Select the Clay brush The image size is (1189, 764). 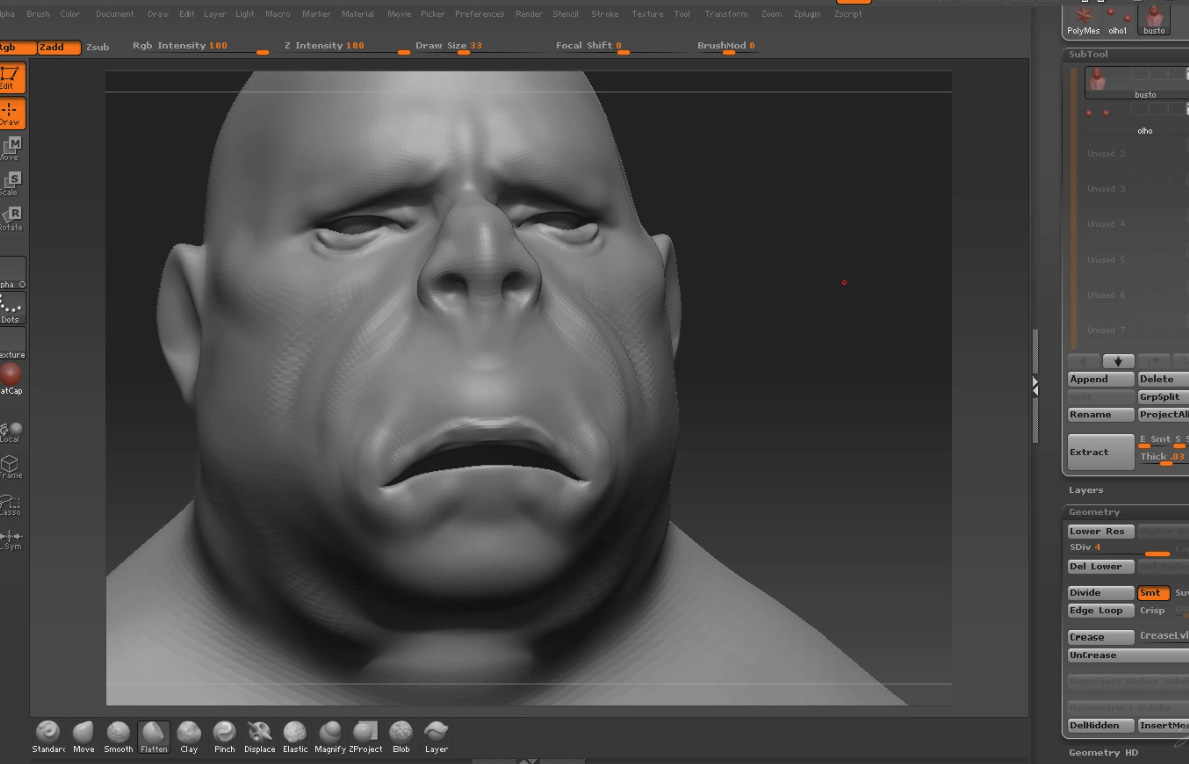pyautogui.click(x=189, y=734)
